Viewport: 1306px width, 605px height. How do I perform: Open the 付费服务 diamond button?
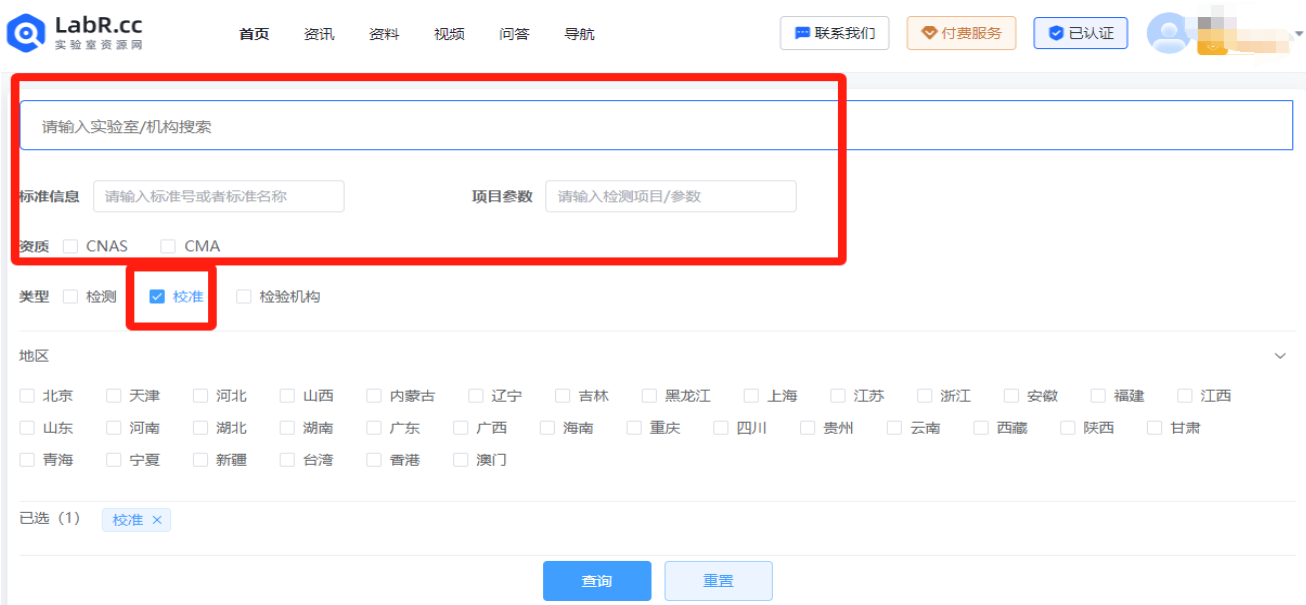[961, 33]
